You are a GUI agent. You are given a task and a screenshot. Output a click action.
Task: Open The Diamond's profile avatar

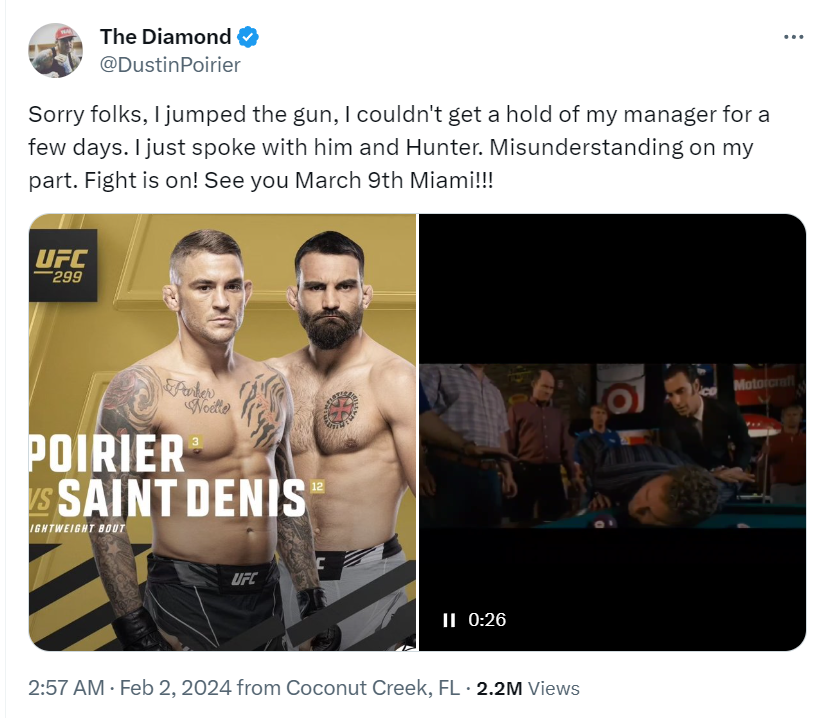point(55,49)
